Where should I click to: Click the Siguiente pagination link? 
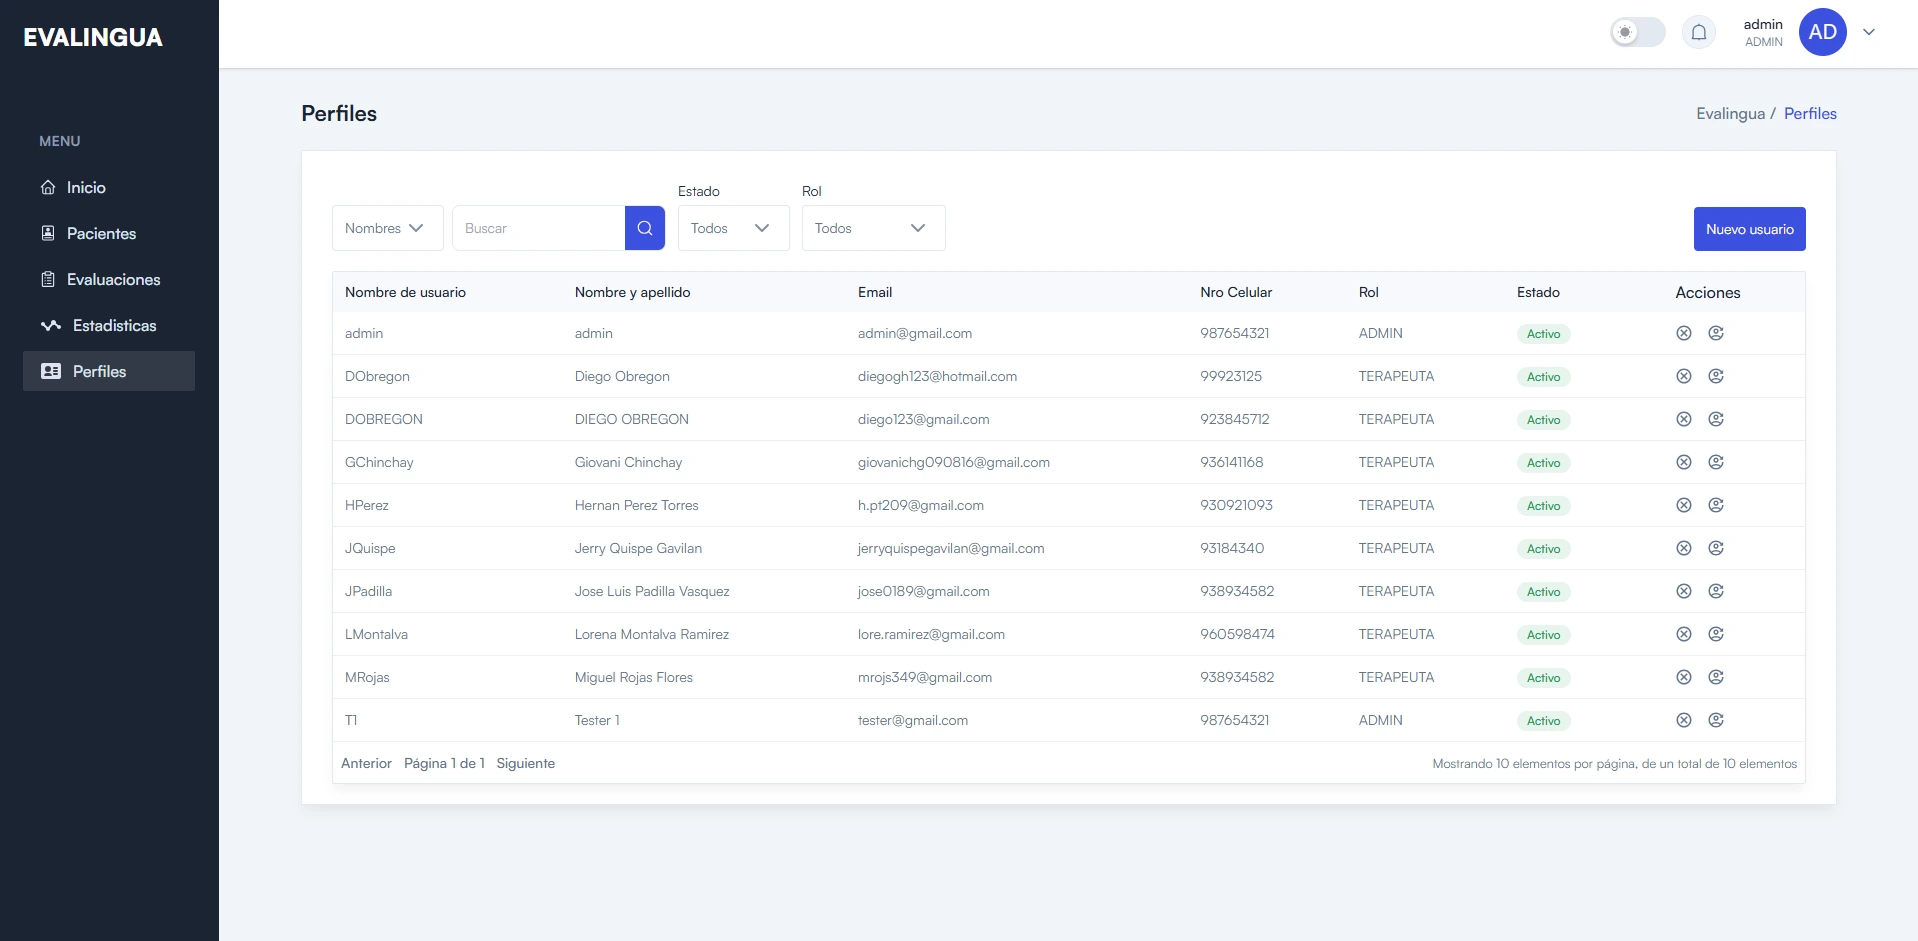[x=526, y=763]
